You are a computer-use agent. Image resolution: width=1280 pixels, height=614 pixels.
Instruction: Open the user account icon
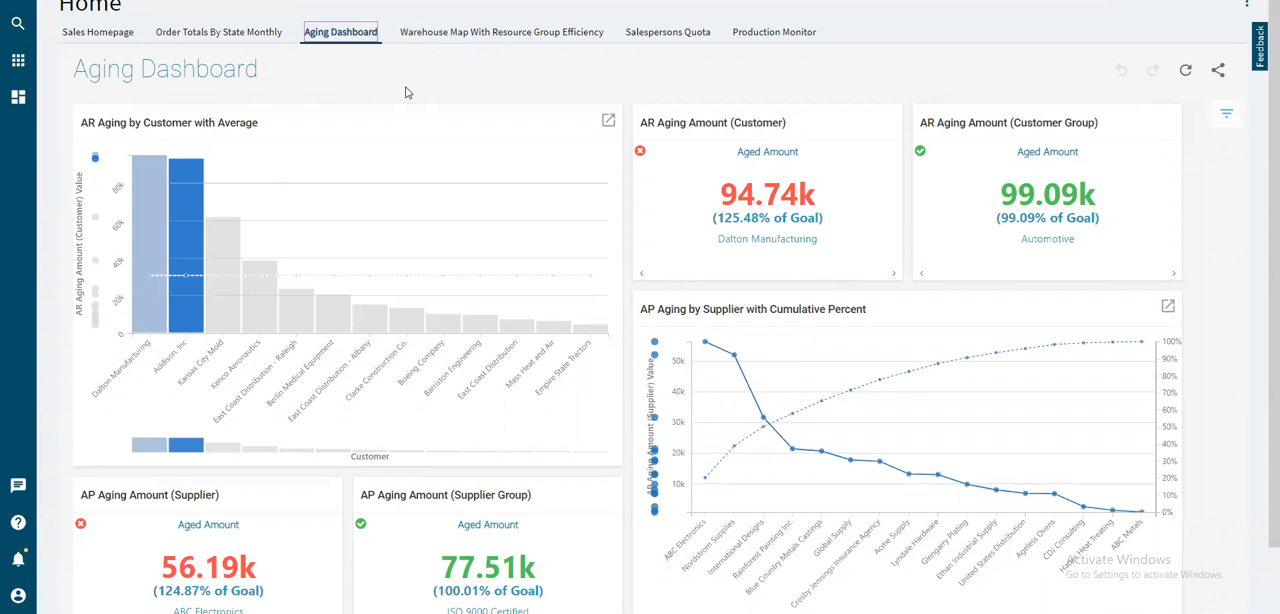coord(18,596)
